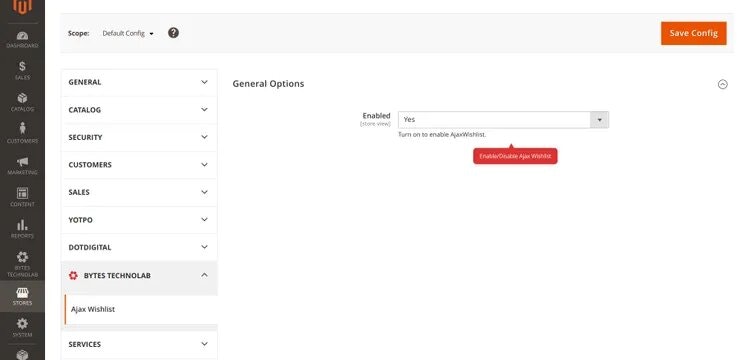Viewport: 750px width, 360px height.
Task: Expand the CUSTOMERS config section
Action: point(139,164)
